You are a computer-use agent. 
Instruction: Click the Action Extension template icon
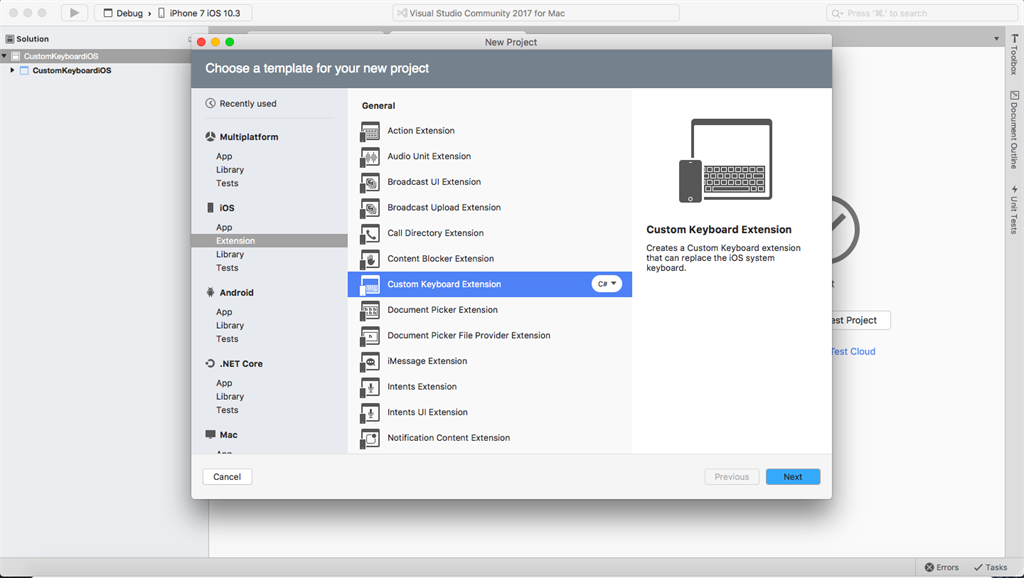coord(370,131)
